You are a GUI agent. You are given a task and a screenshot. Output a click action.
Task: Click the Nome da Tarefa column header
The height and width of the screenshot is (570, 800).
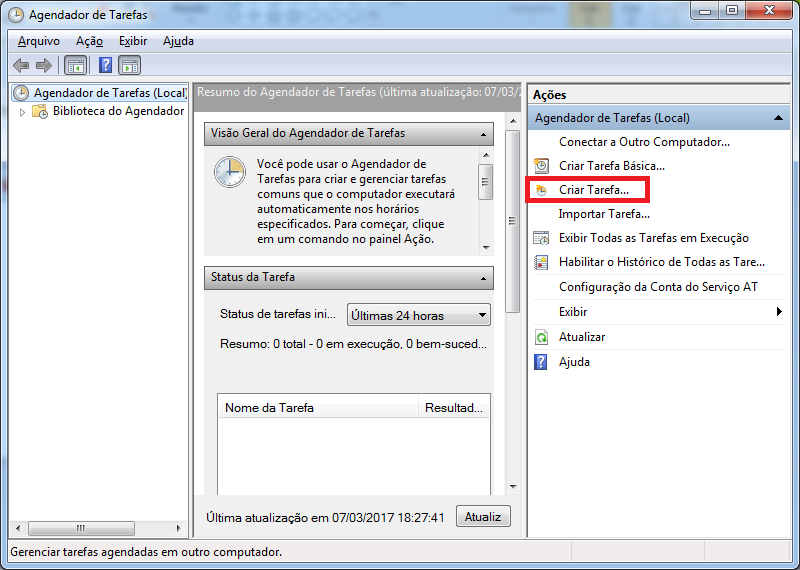318,408
